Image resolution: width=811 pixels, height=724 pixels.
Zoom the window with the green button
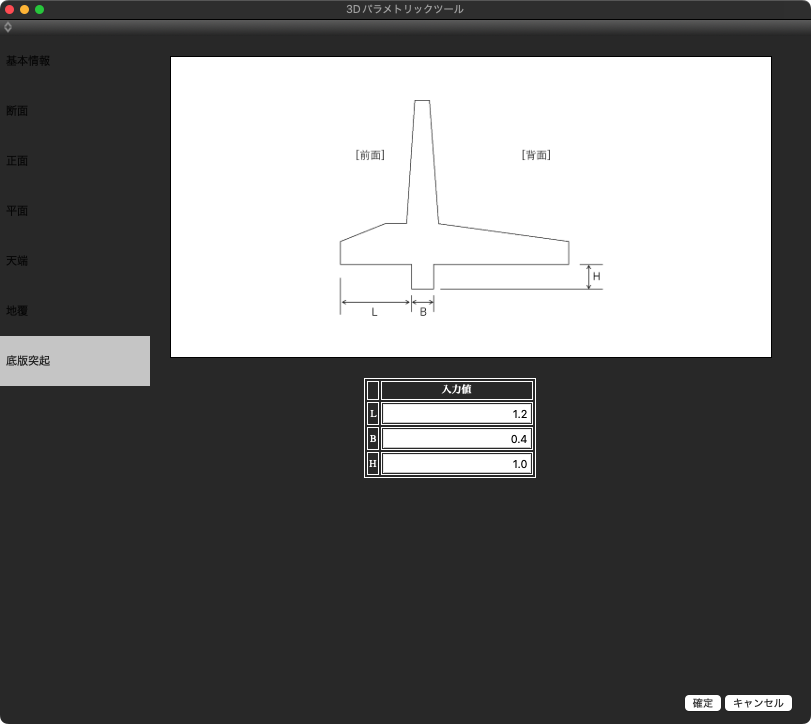click(x=40, y=9)
